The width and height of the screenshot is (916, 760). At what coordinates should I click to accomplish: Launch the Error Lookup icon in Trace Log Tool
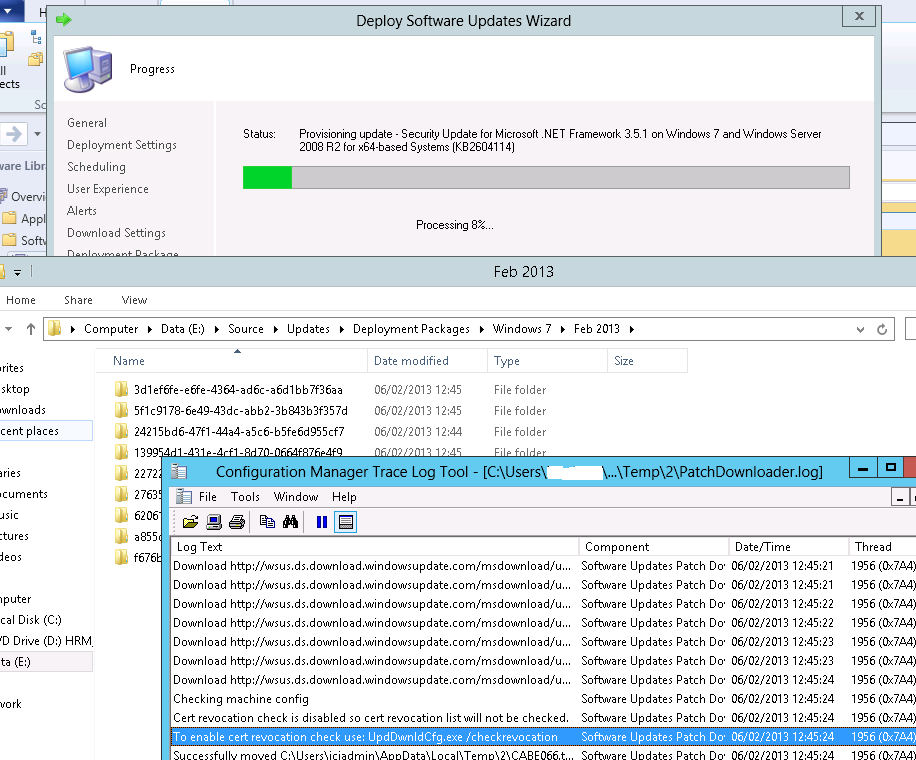coord(214,521)
